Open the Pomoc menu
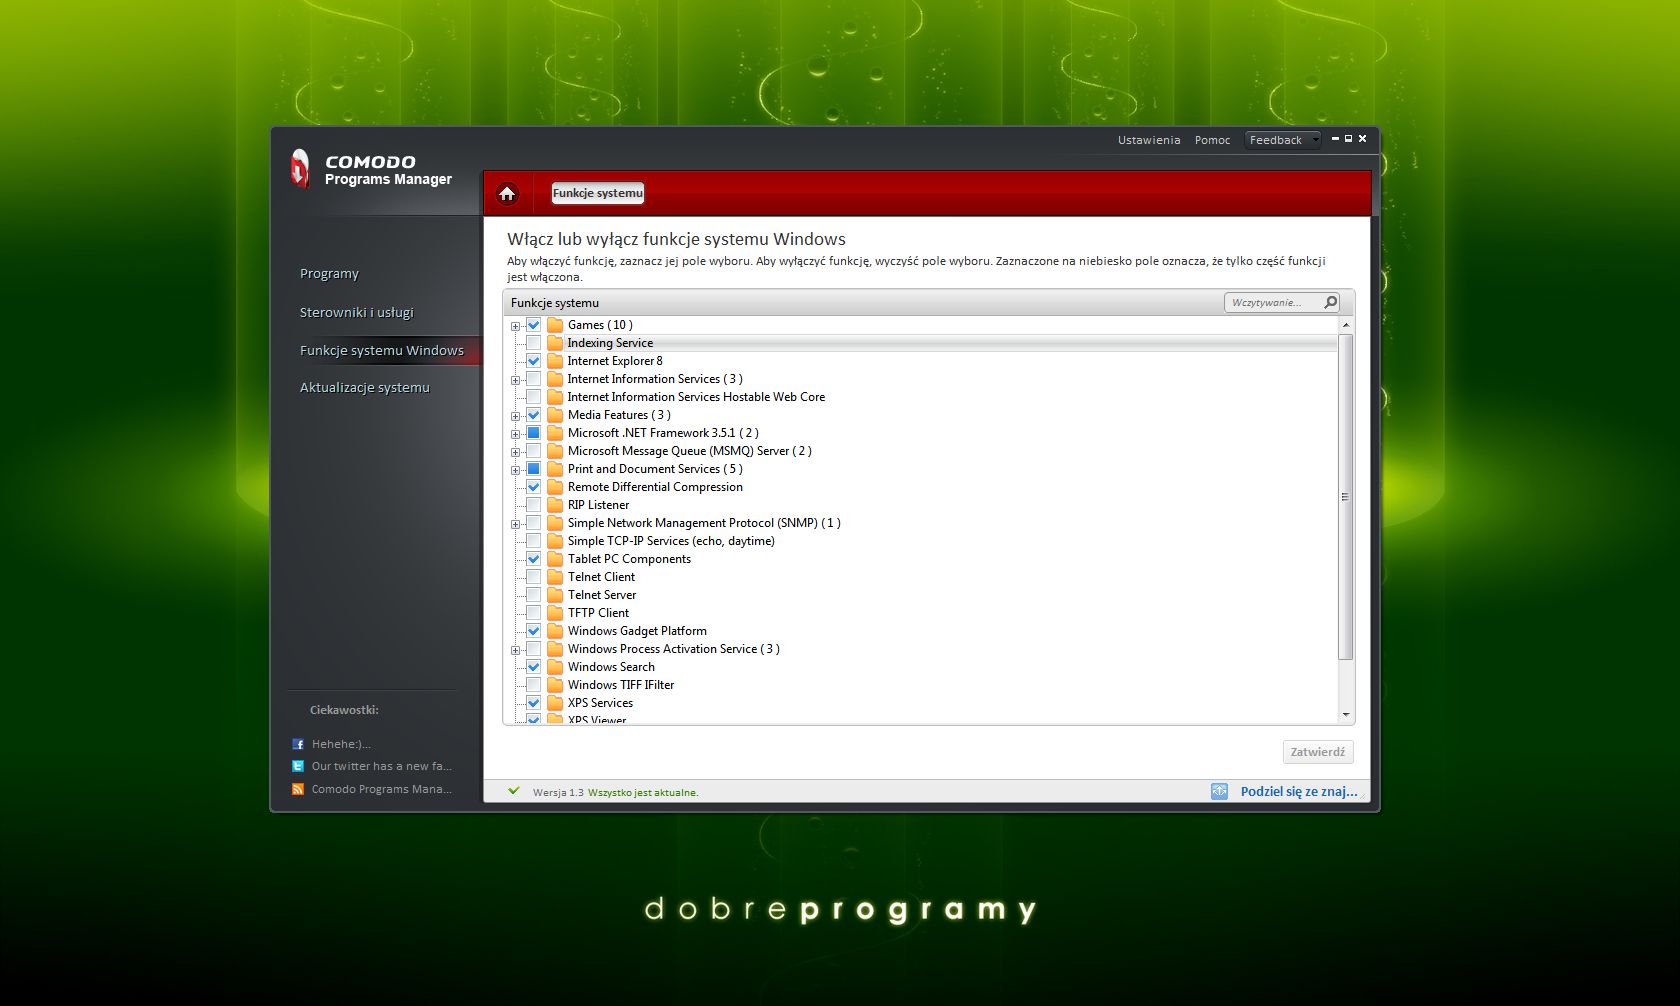The image size is (1680, 1006). click(x=1212, y=140)
